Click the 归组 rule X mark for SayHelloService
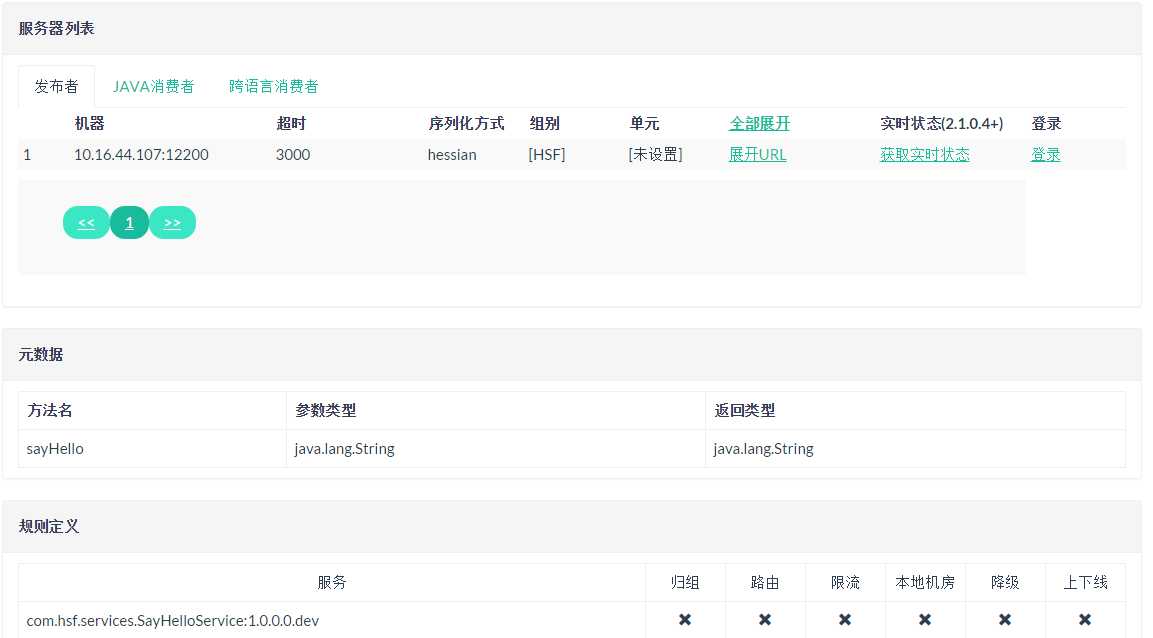Image resolution: width=1153 pixels, height=638 pixels. point(684,620)
